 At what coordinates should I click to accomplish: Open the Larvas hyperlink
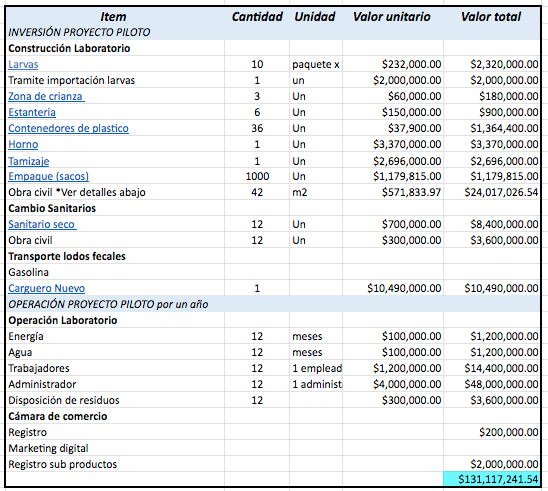[x=23, y=64]
